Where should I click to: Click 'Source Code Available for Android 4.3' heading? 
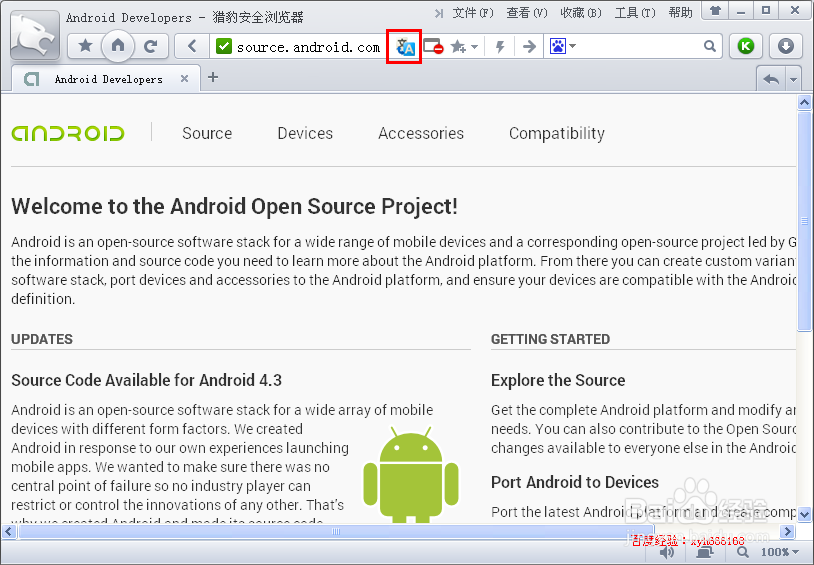(146, 380)
